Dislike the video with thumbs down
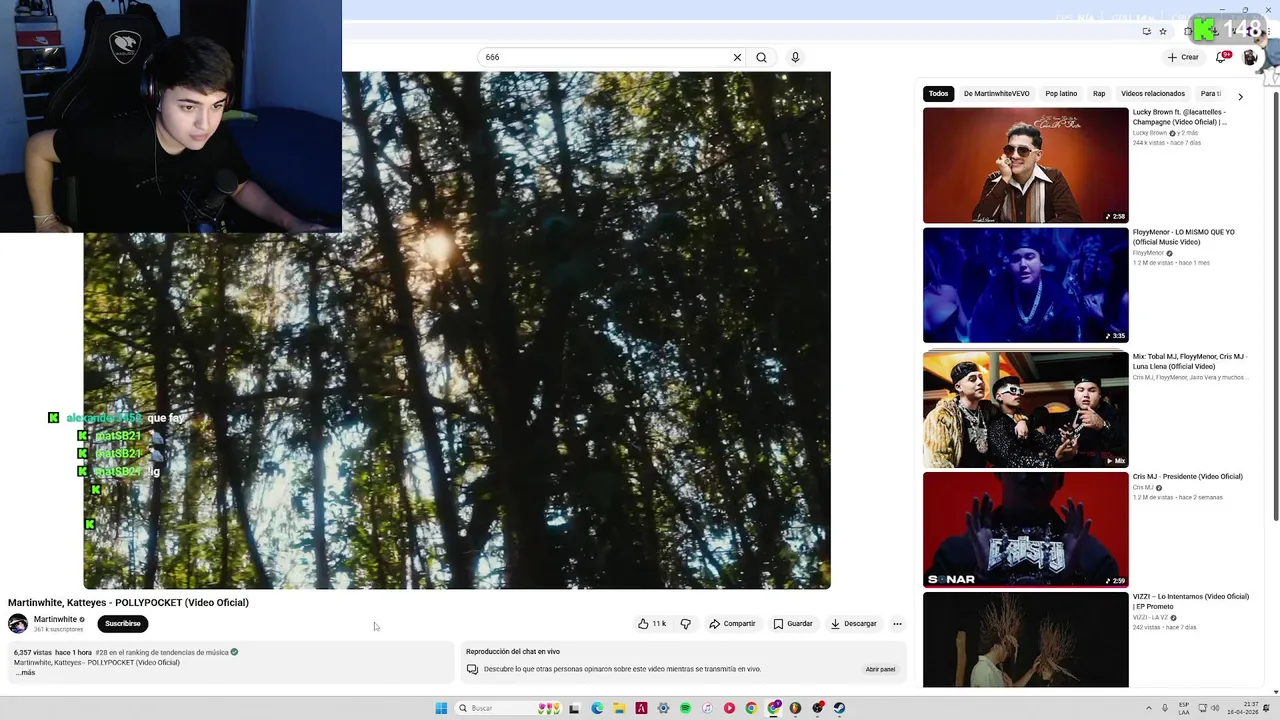The image size is (1280, 720). tap(685, 623)
